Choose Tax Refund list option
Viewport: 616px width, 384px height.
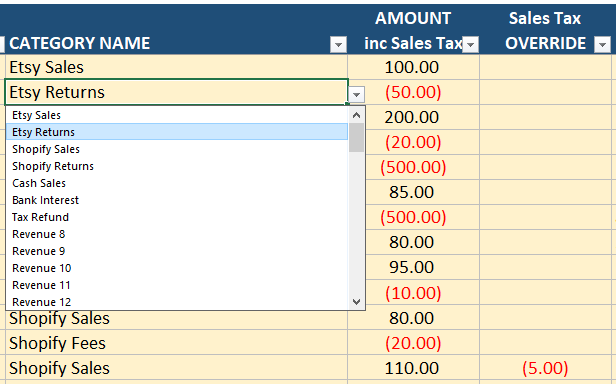click(x=177, y=217)
